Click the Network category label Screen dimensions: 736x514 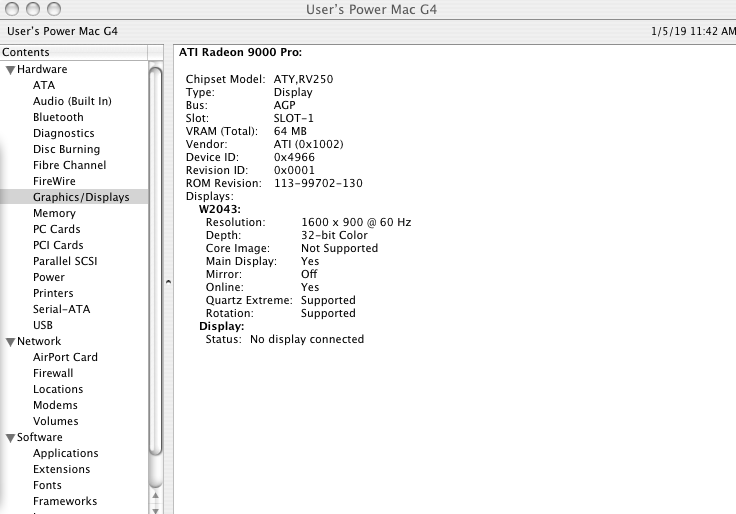click(39, 341)
